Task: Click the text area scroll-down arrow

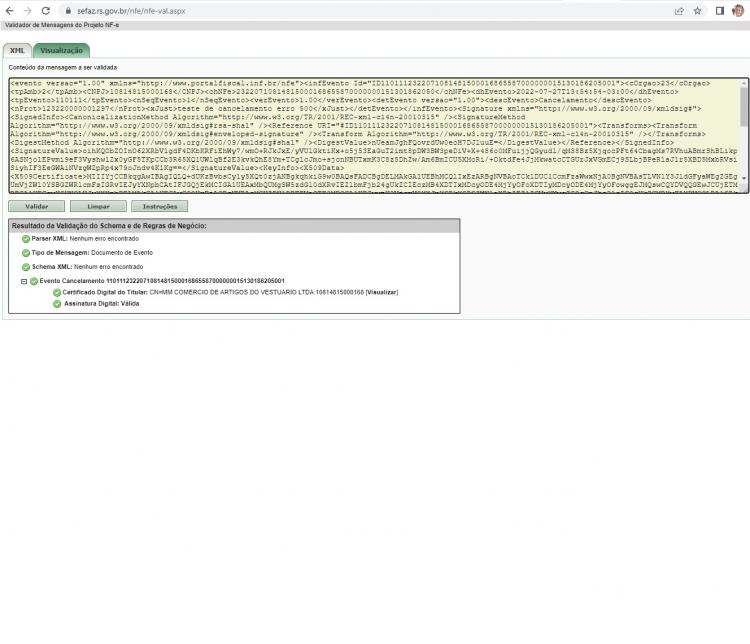Action: [744, 178]
